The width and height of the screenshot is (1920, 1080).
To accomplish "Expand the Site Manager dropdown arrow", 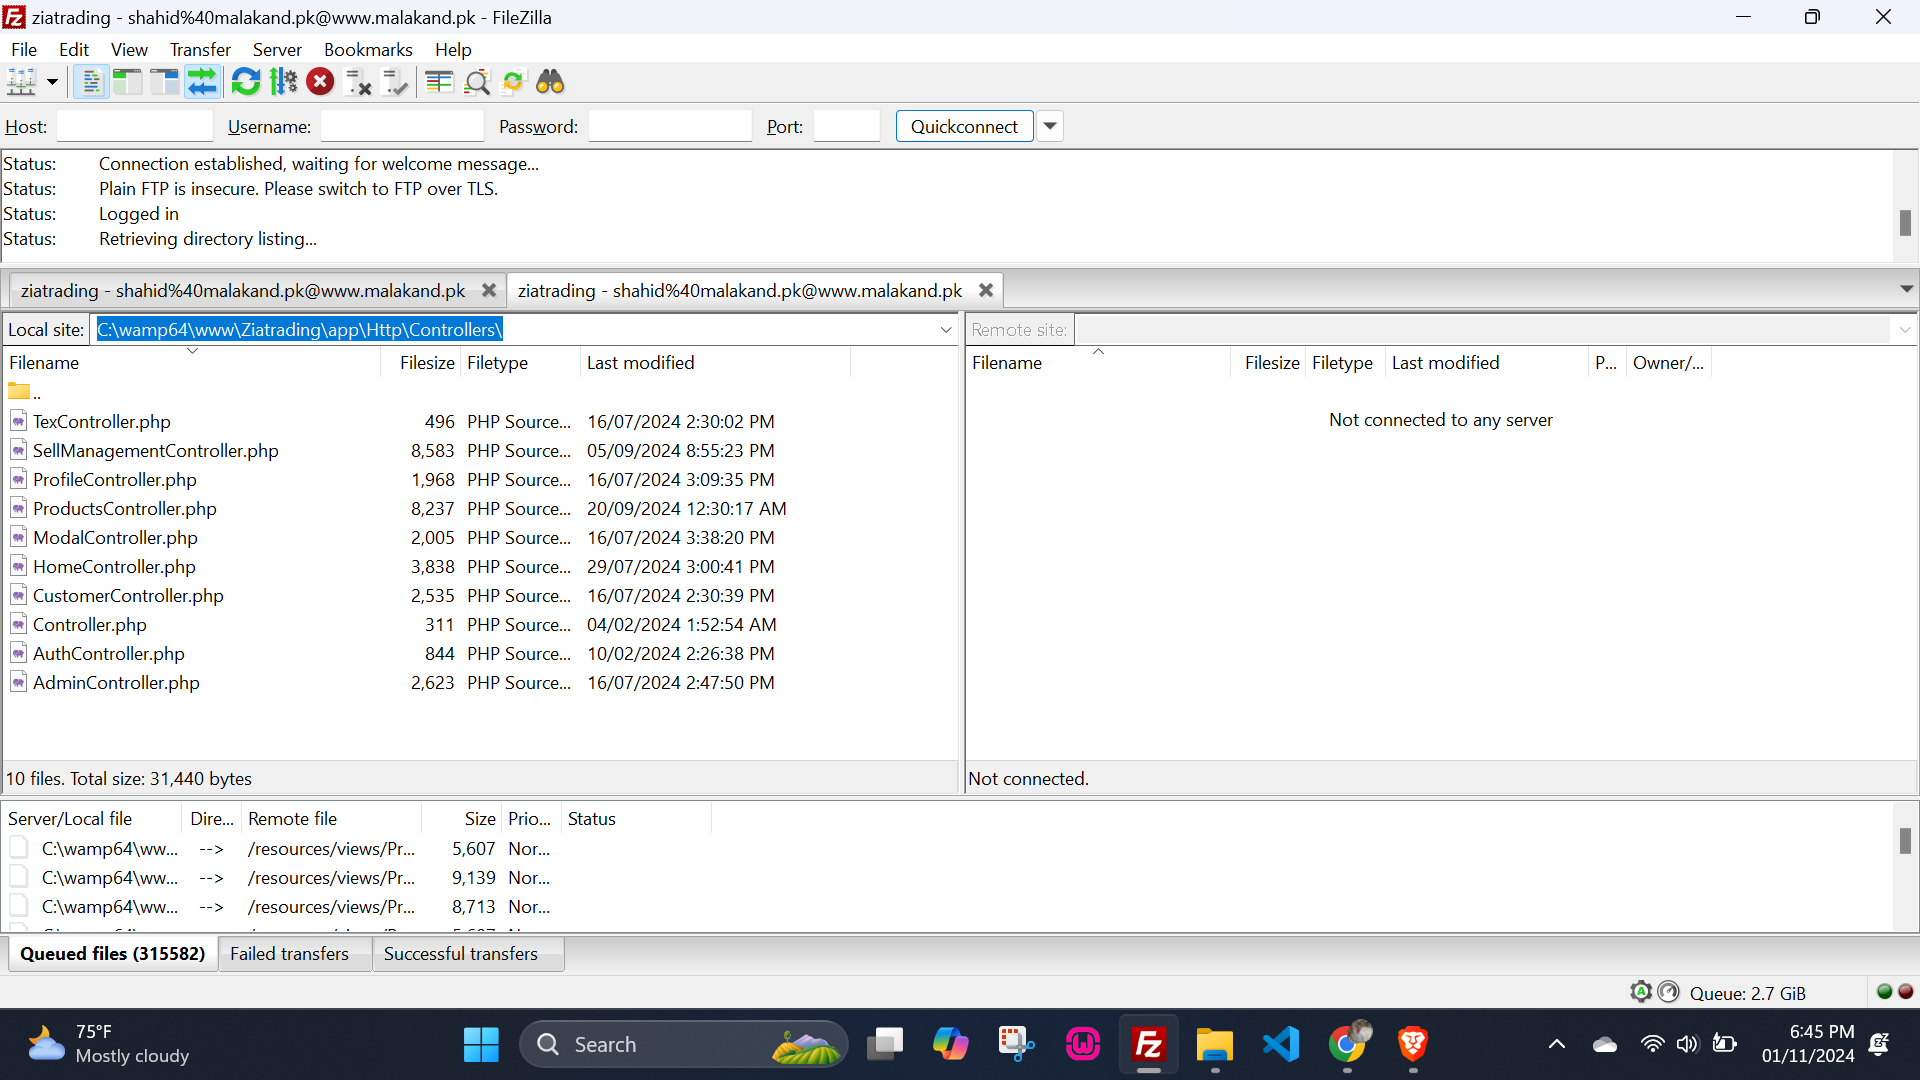I will (x=52, y=82).
